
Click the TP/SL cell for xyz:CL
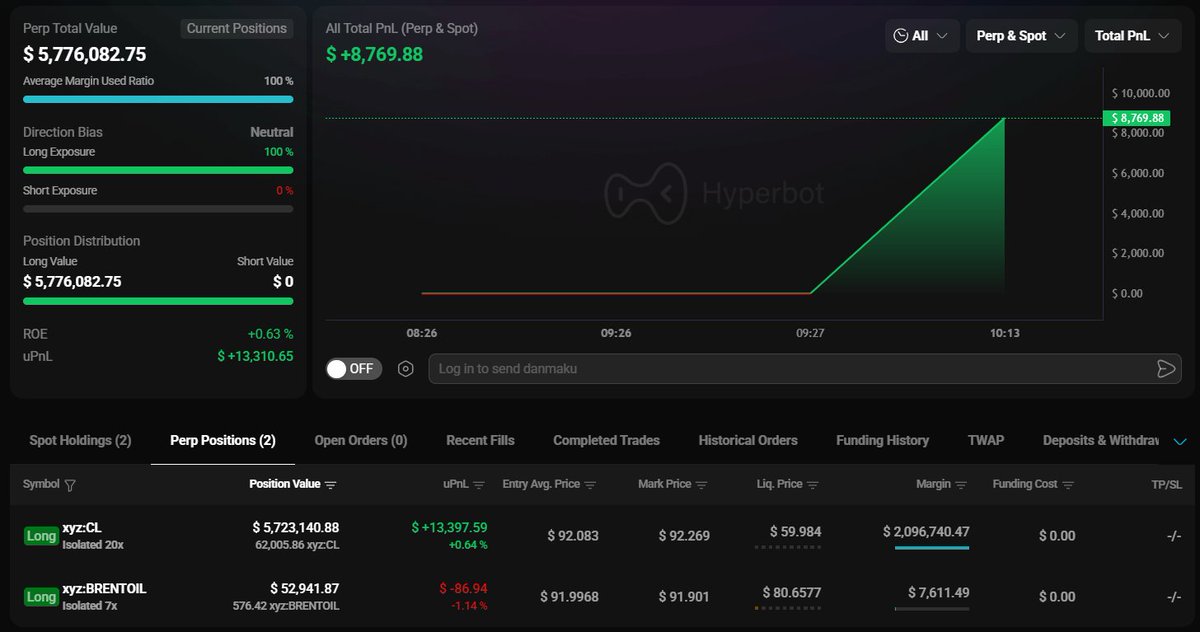click(x=1174, y=536)
